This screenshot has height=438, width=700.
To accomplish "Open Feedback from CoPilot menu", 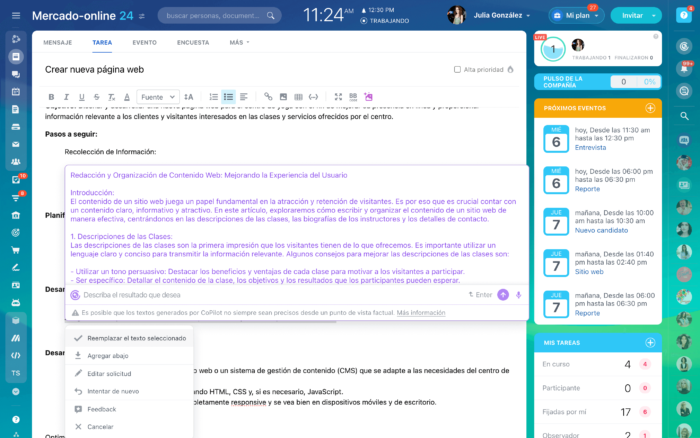I will [x=129, y=409].
